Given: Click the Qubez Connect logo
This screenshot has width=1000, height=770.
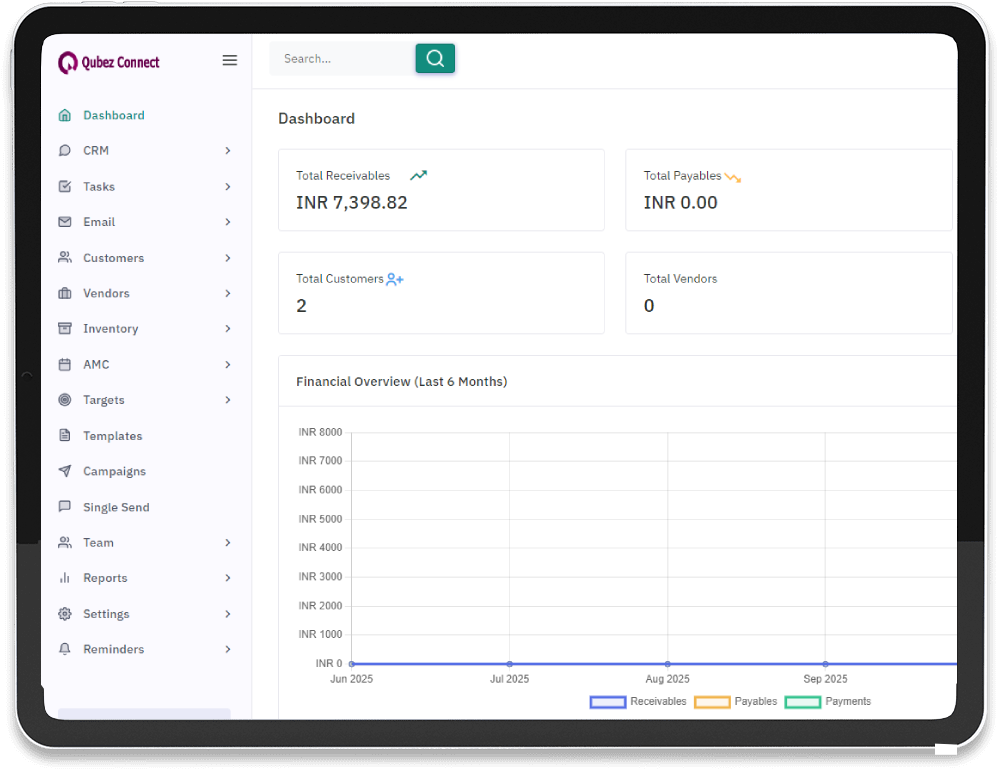Looking at the screenshot, I should click(x=108, y=62).
